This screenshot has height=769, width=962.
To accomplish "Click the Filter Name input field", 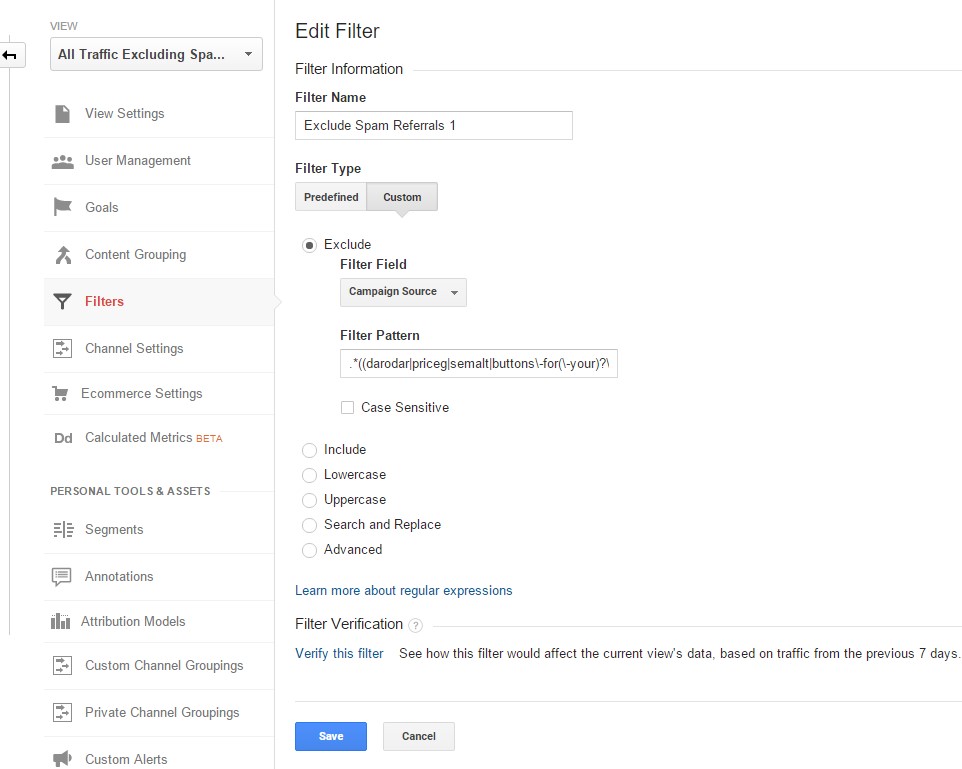I will pos(434,126).
